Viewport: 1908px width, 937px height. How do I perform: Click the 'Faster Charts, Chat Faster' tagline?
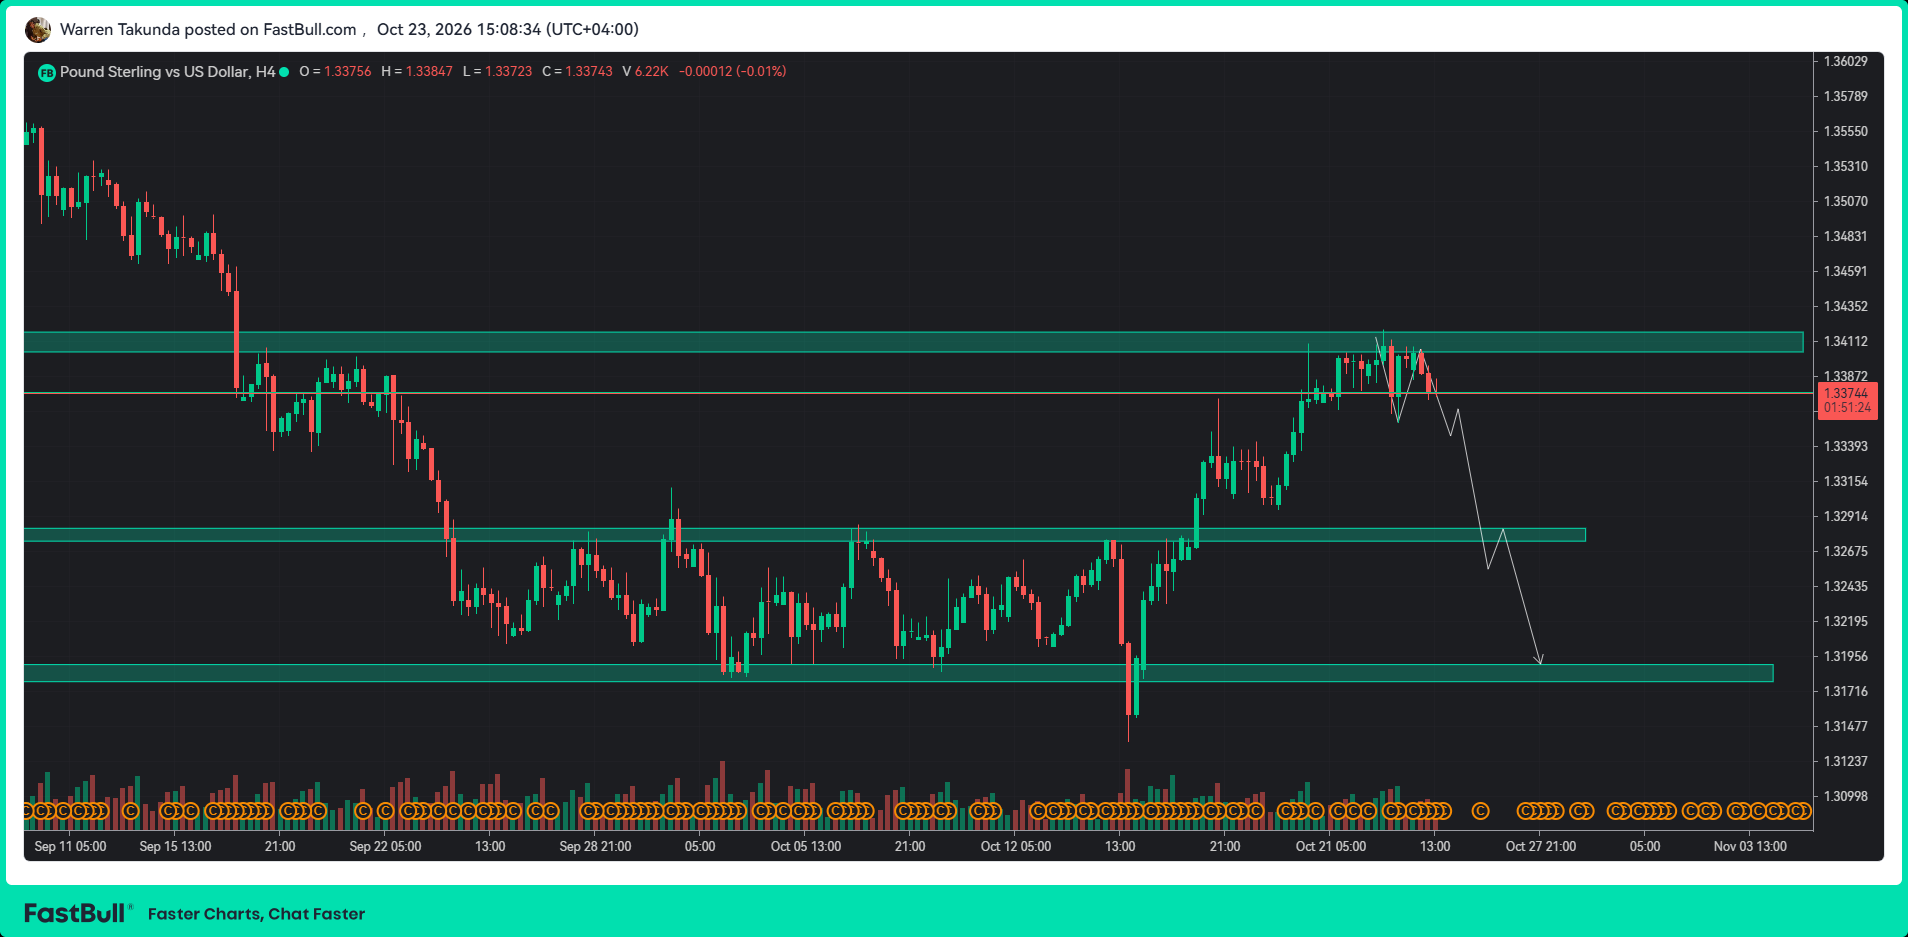pos(256,914)
